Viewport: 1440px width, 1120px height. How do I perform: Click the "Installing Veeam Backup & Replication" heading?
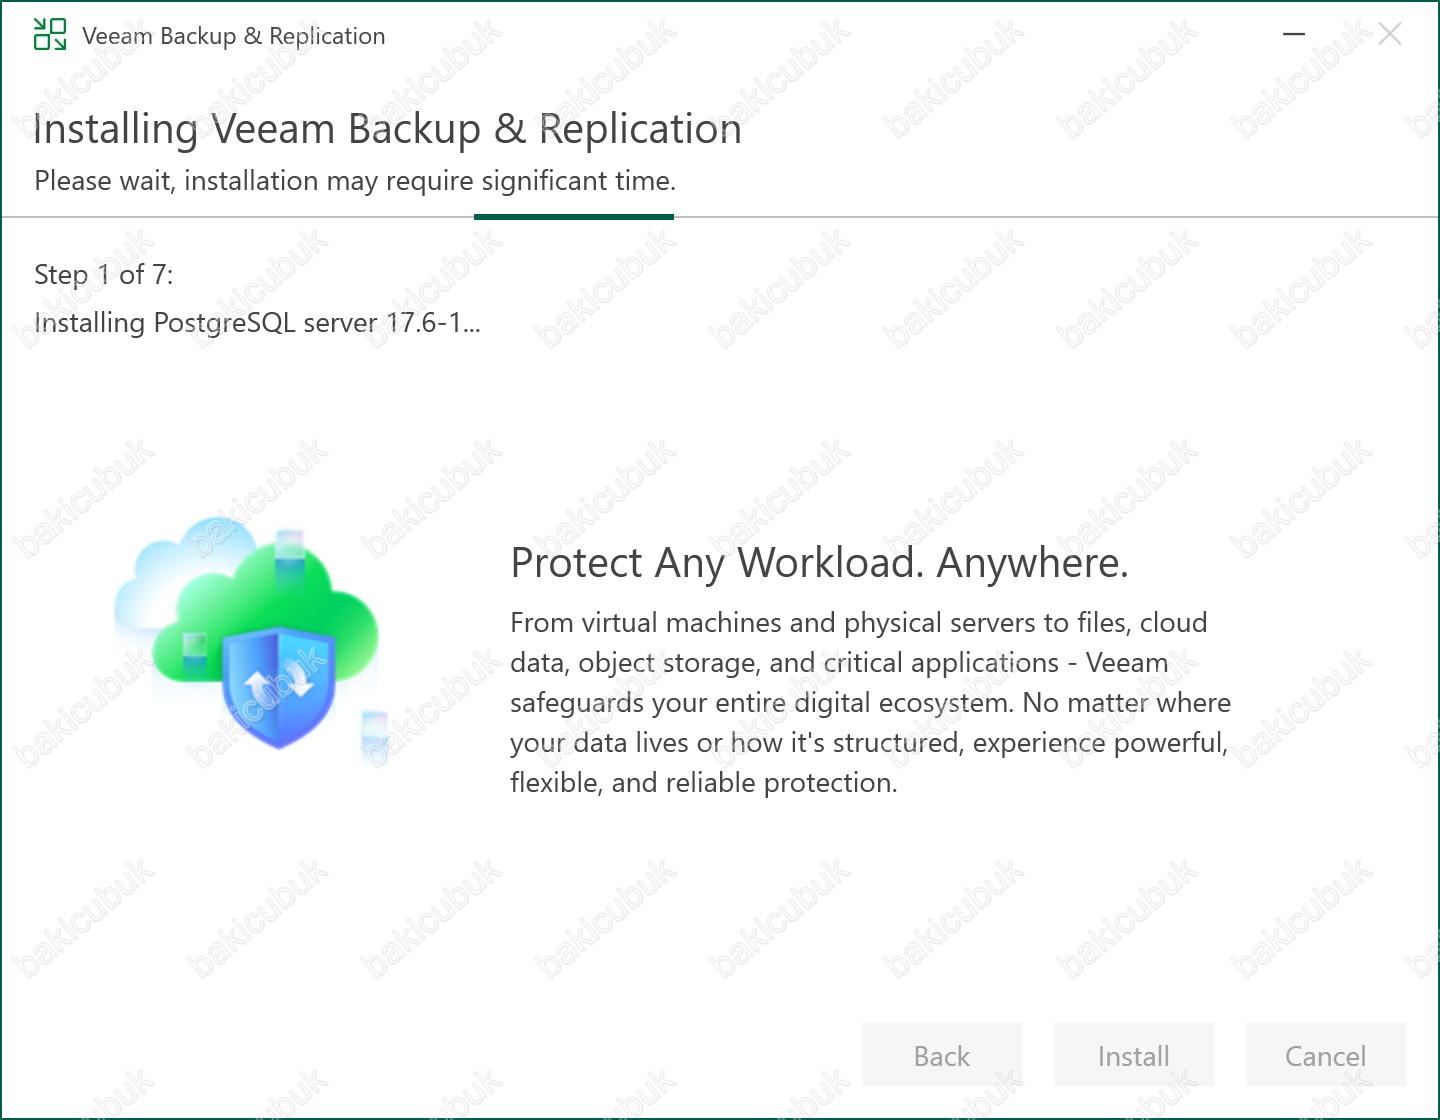[387, 130]
